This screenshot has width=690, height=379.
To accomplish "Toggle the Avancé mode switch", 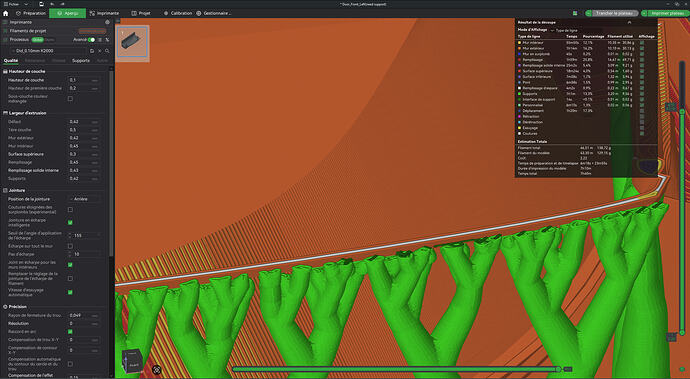I will tap(92, 40).
